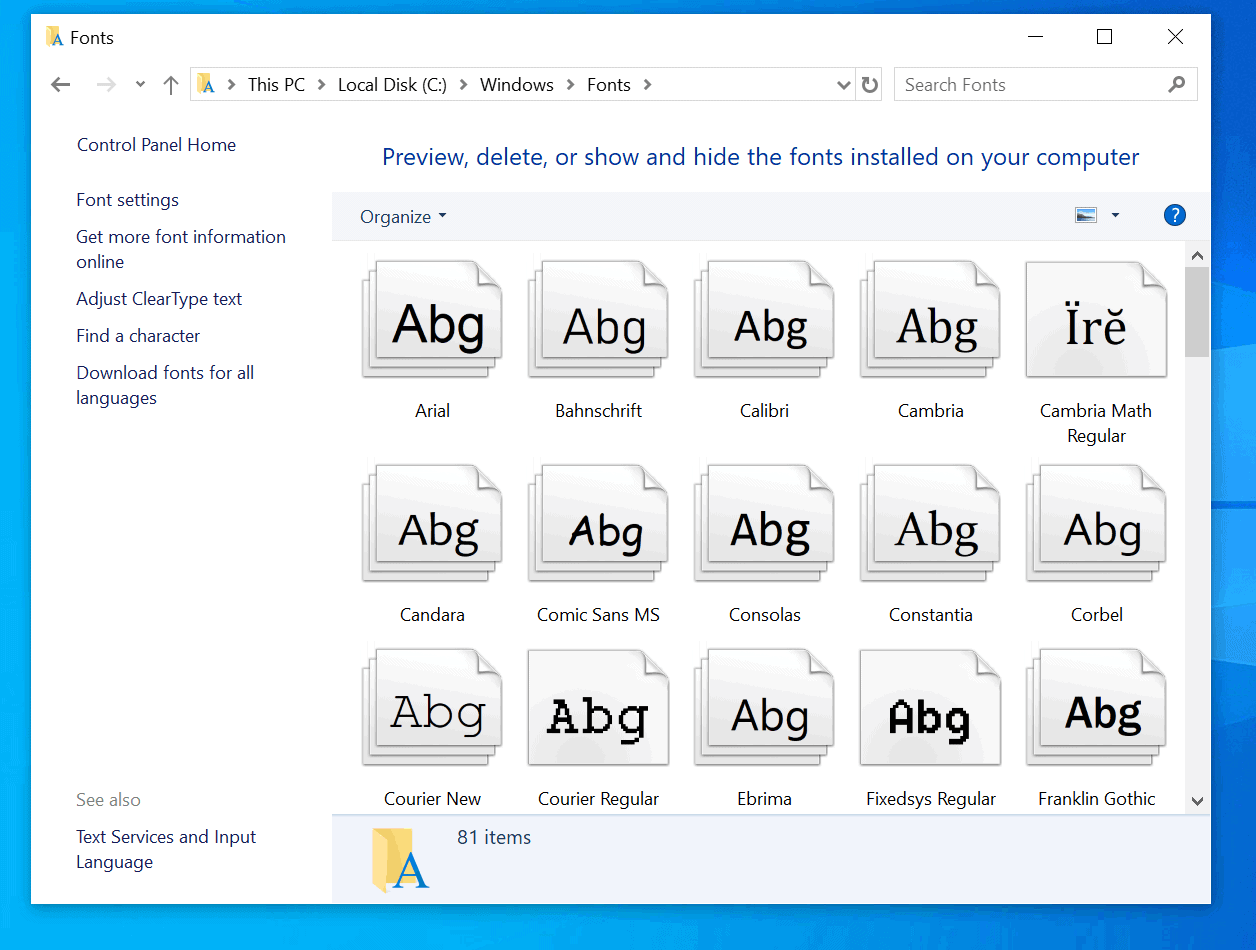
Task: Click the Fonts folder icon in address bar
Action: [x=206, y=85]
